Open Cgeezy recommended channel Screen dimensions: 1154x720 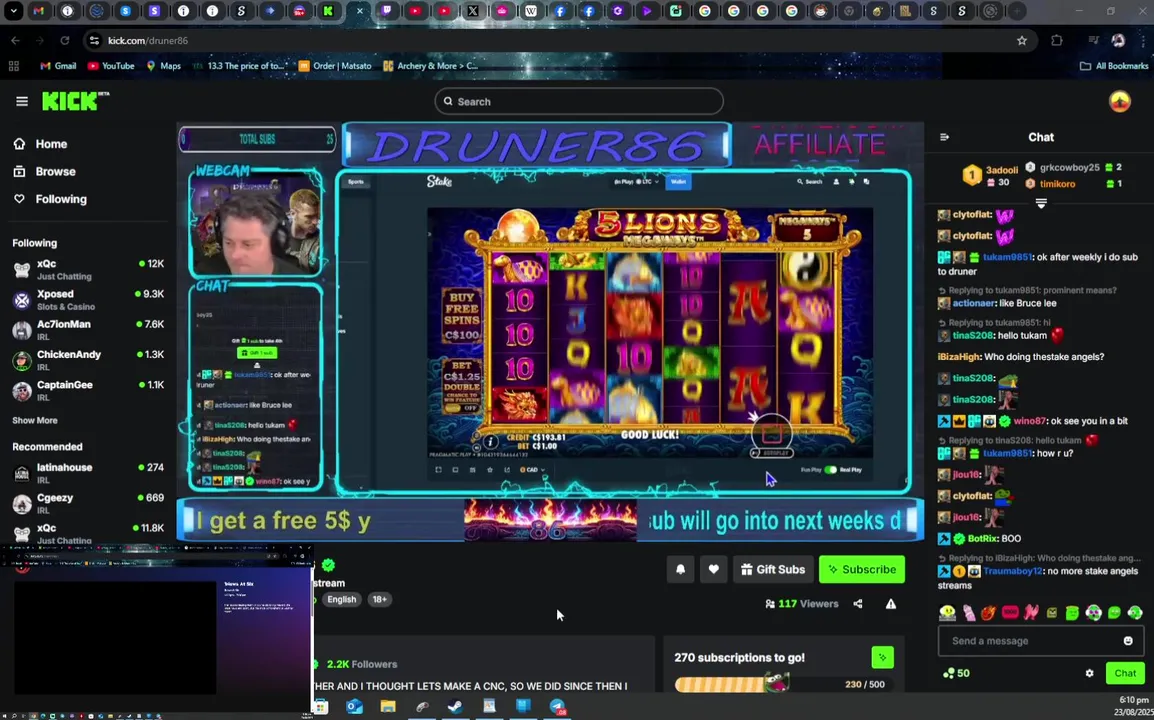point(88,503)
